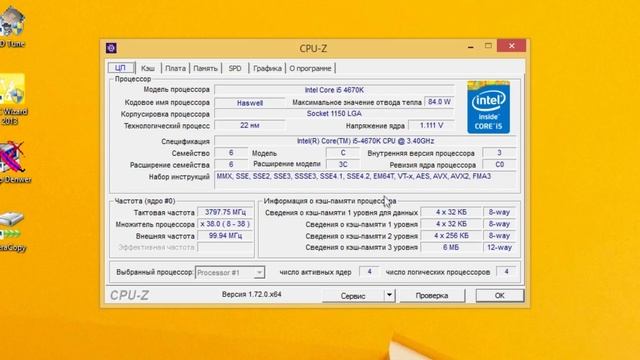640x360 pixels.
Task: Click the 22 нм technology value
Action: coord(250,125)
